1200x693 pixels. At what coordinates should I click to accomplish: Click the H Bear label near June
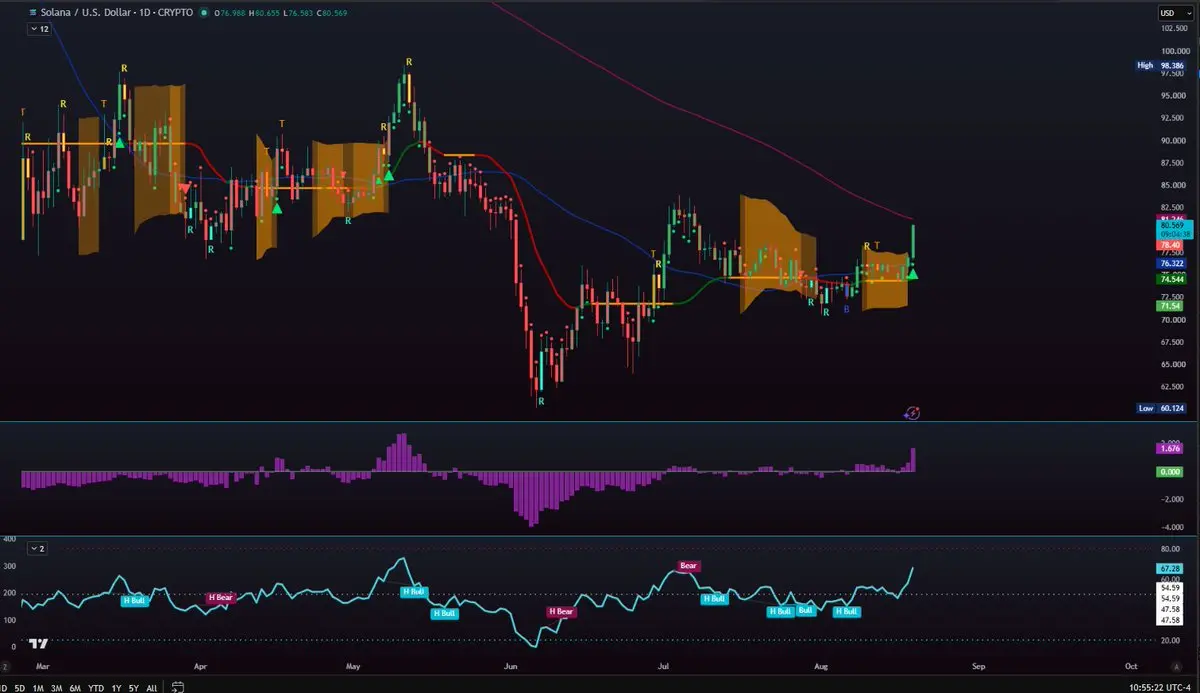[561, 611]
